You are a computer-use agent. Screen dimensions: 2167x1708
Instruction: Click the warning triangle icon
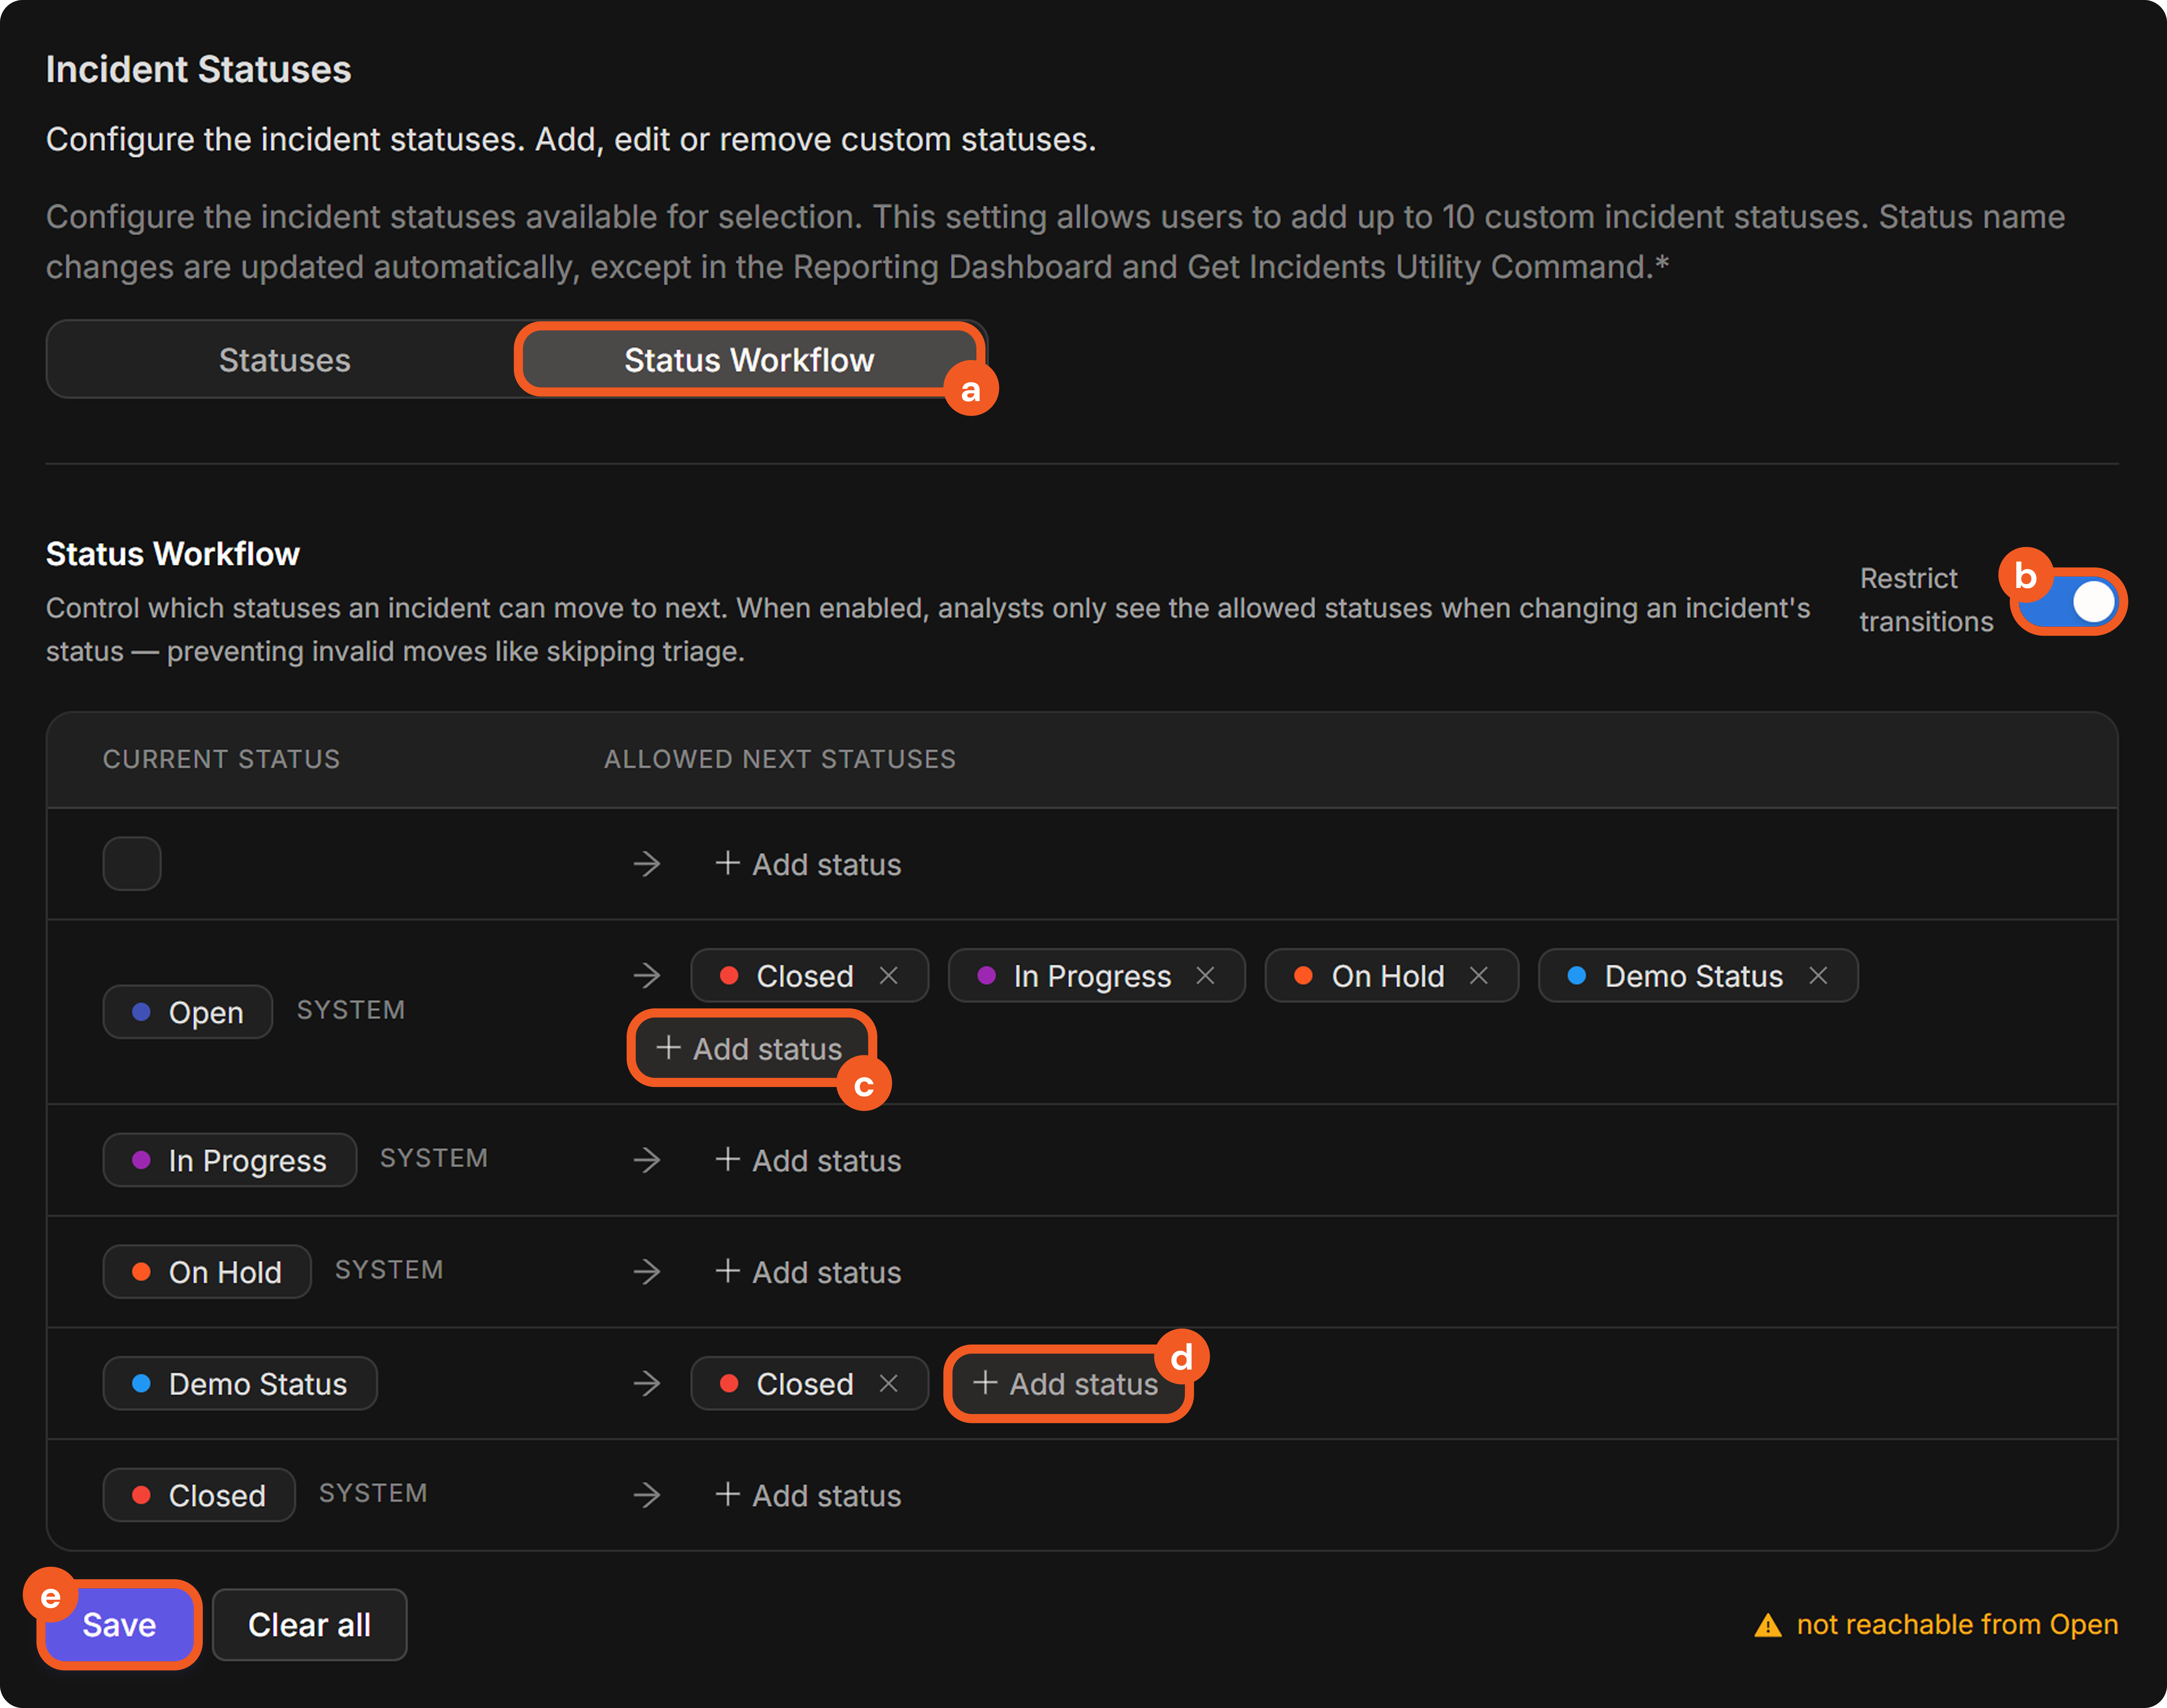point(1768,1625)
